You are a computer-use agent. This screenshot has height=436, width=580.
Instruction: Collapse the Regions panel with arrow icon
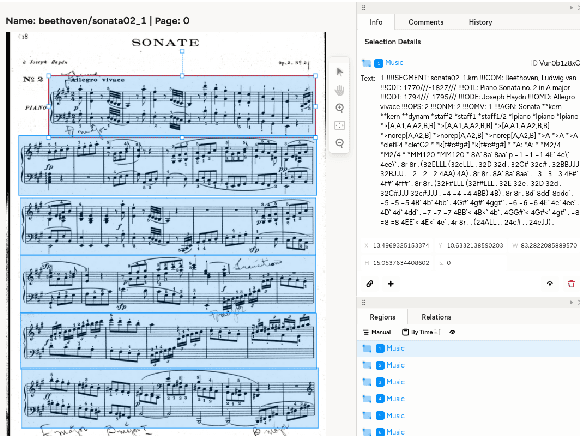pyautogui.click(x=571, y=303)
